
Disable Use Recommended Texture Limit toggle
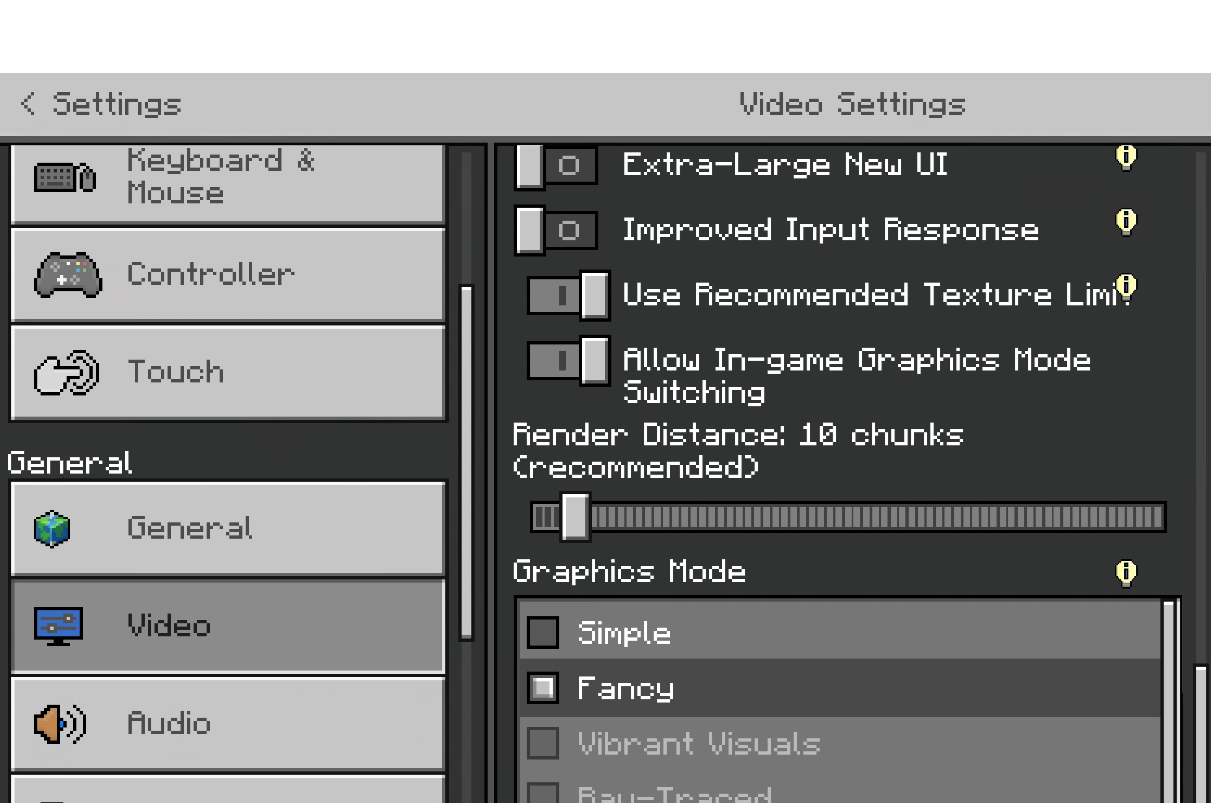pyautogui.click(x=568, y=295)
